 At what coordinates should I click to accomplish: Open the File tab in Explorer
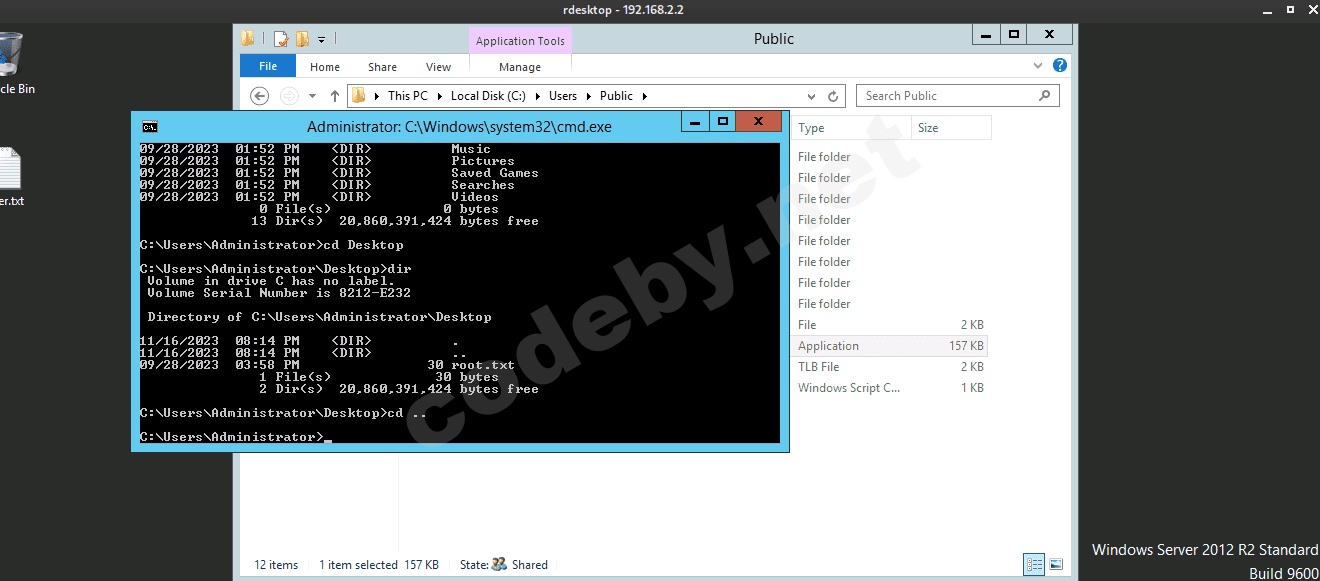[268, 66]
